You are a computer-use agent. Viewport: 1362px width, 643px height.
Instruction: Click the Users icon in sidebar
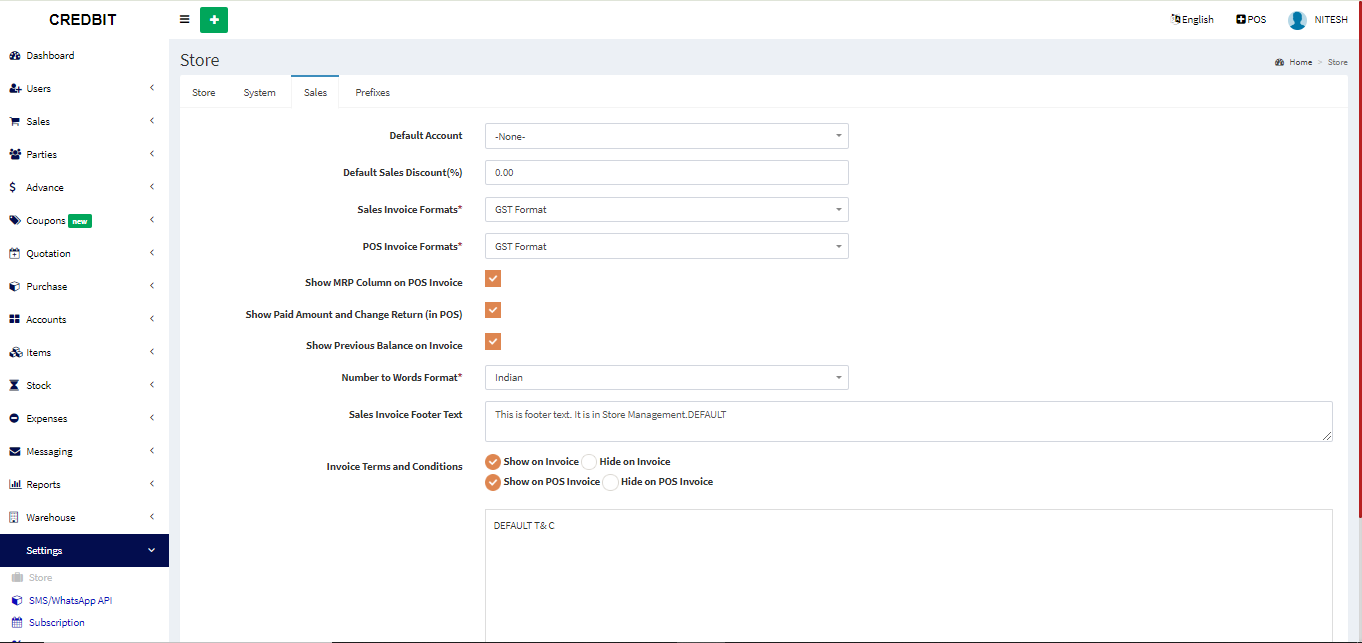15,89
